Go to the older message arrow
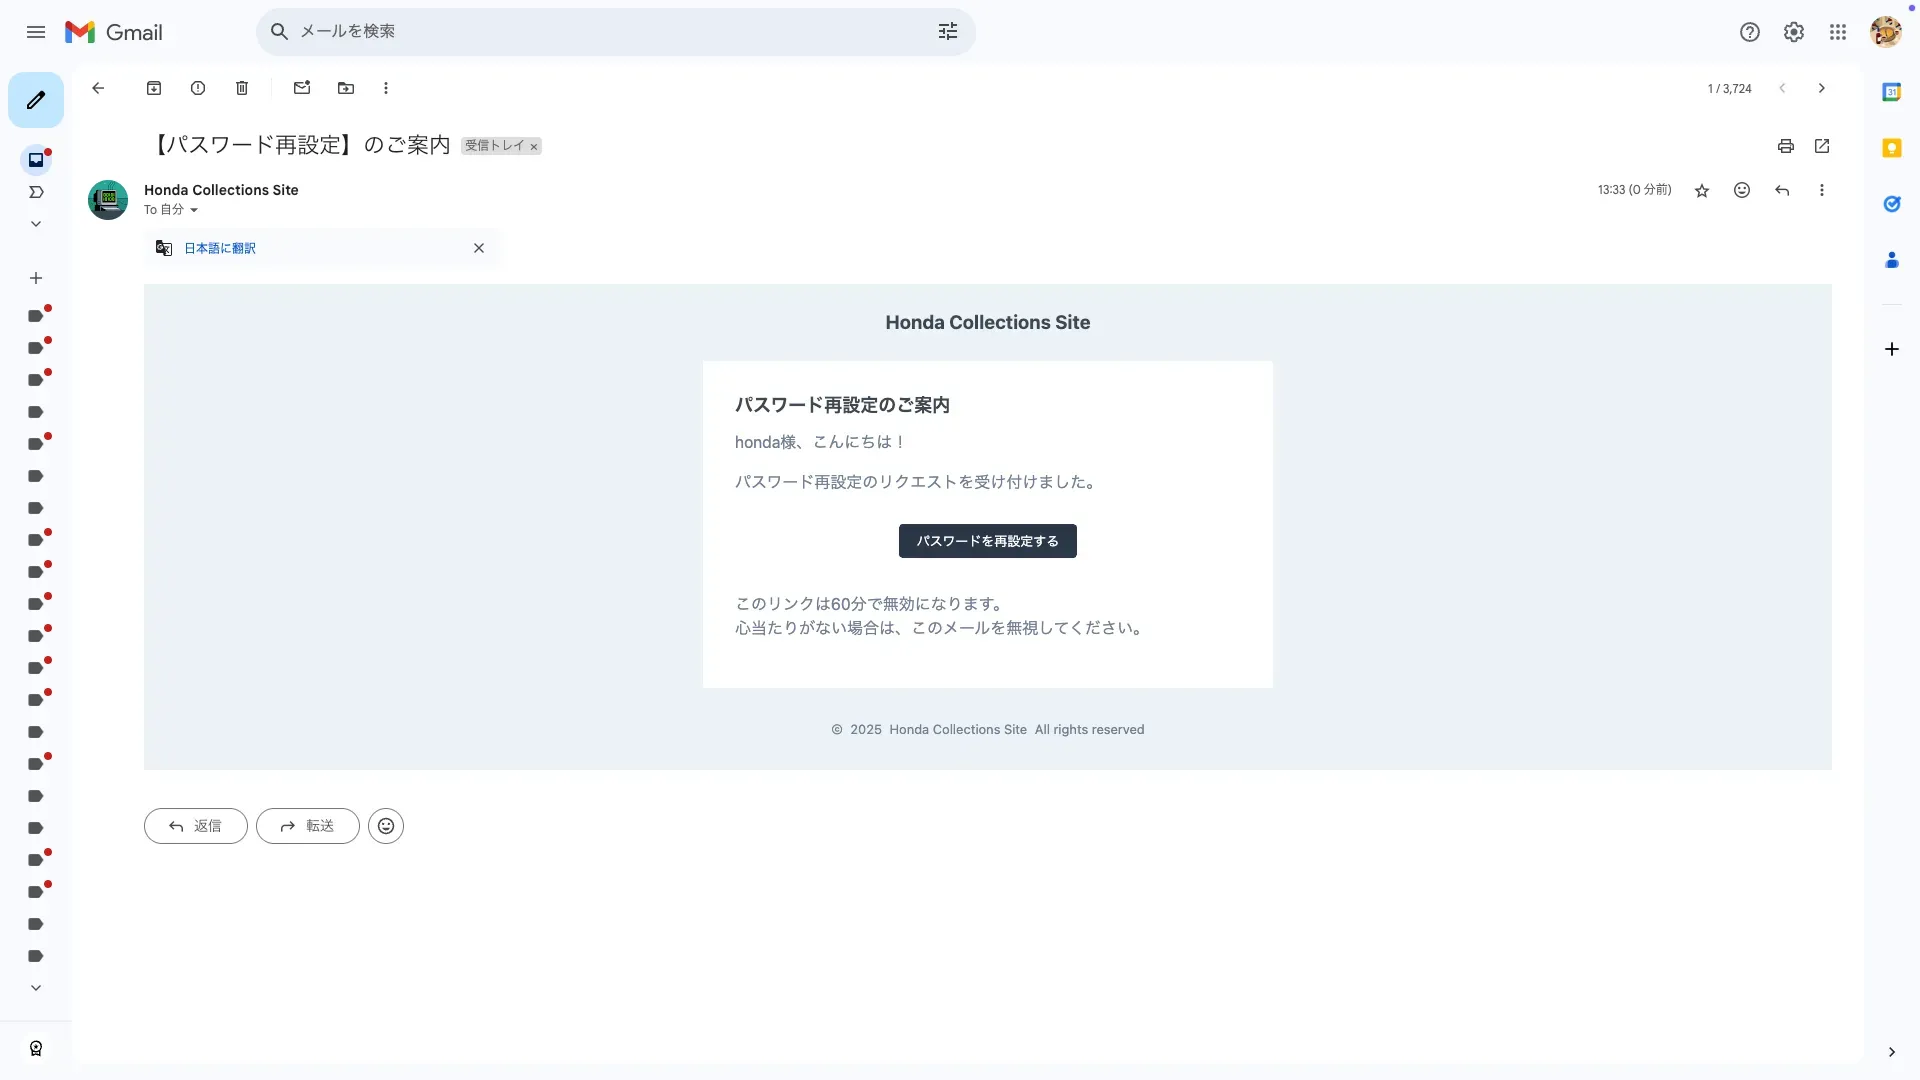 point(1822,88)
